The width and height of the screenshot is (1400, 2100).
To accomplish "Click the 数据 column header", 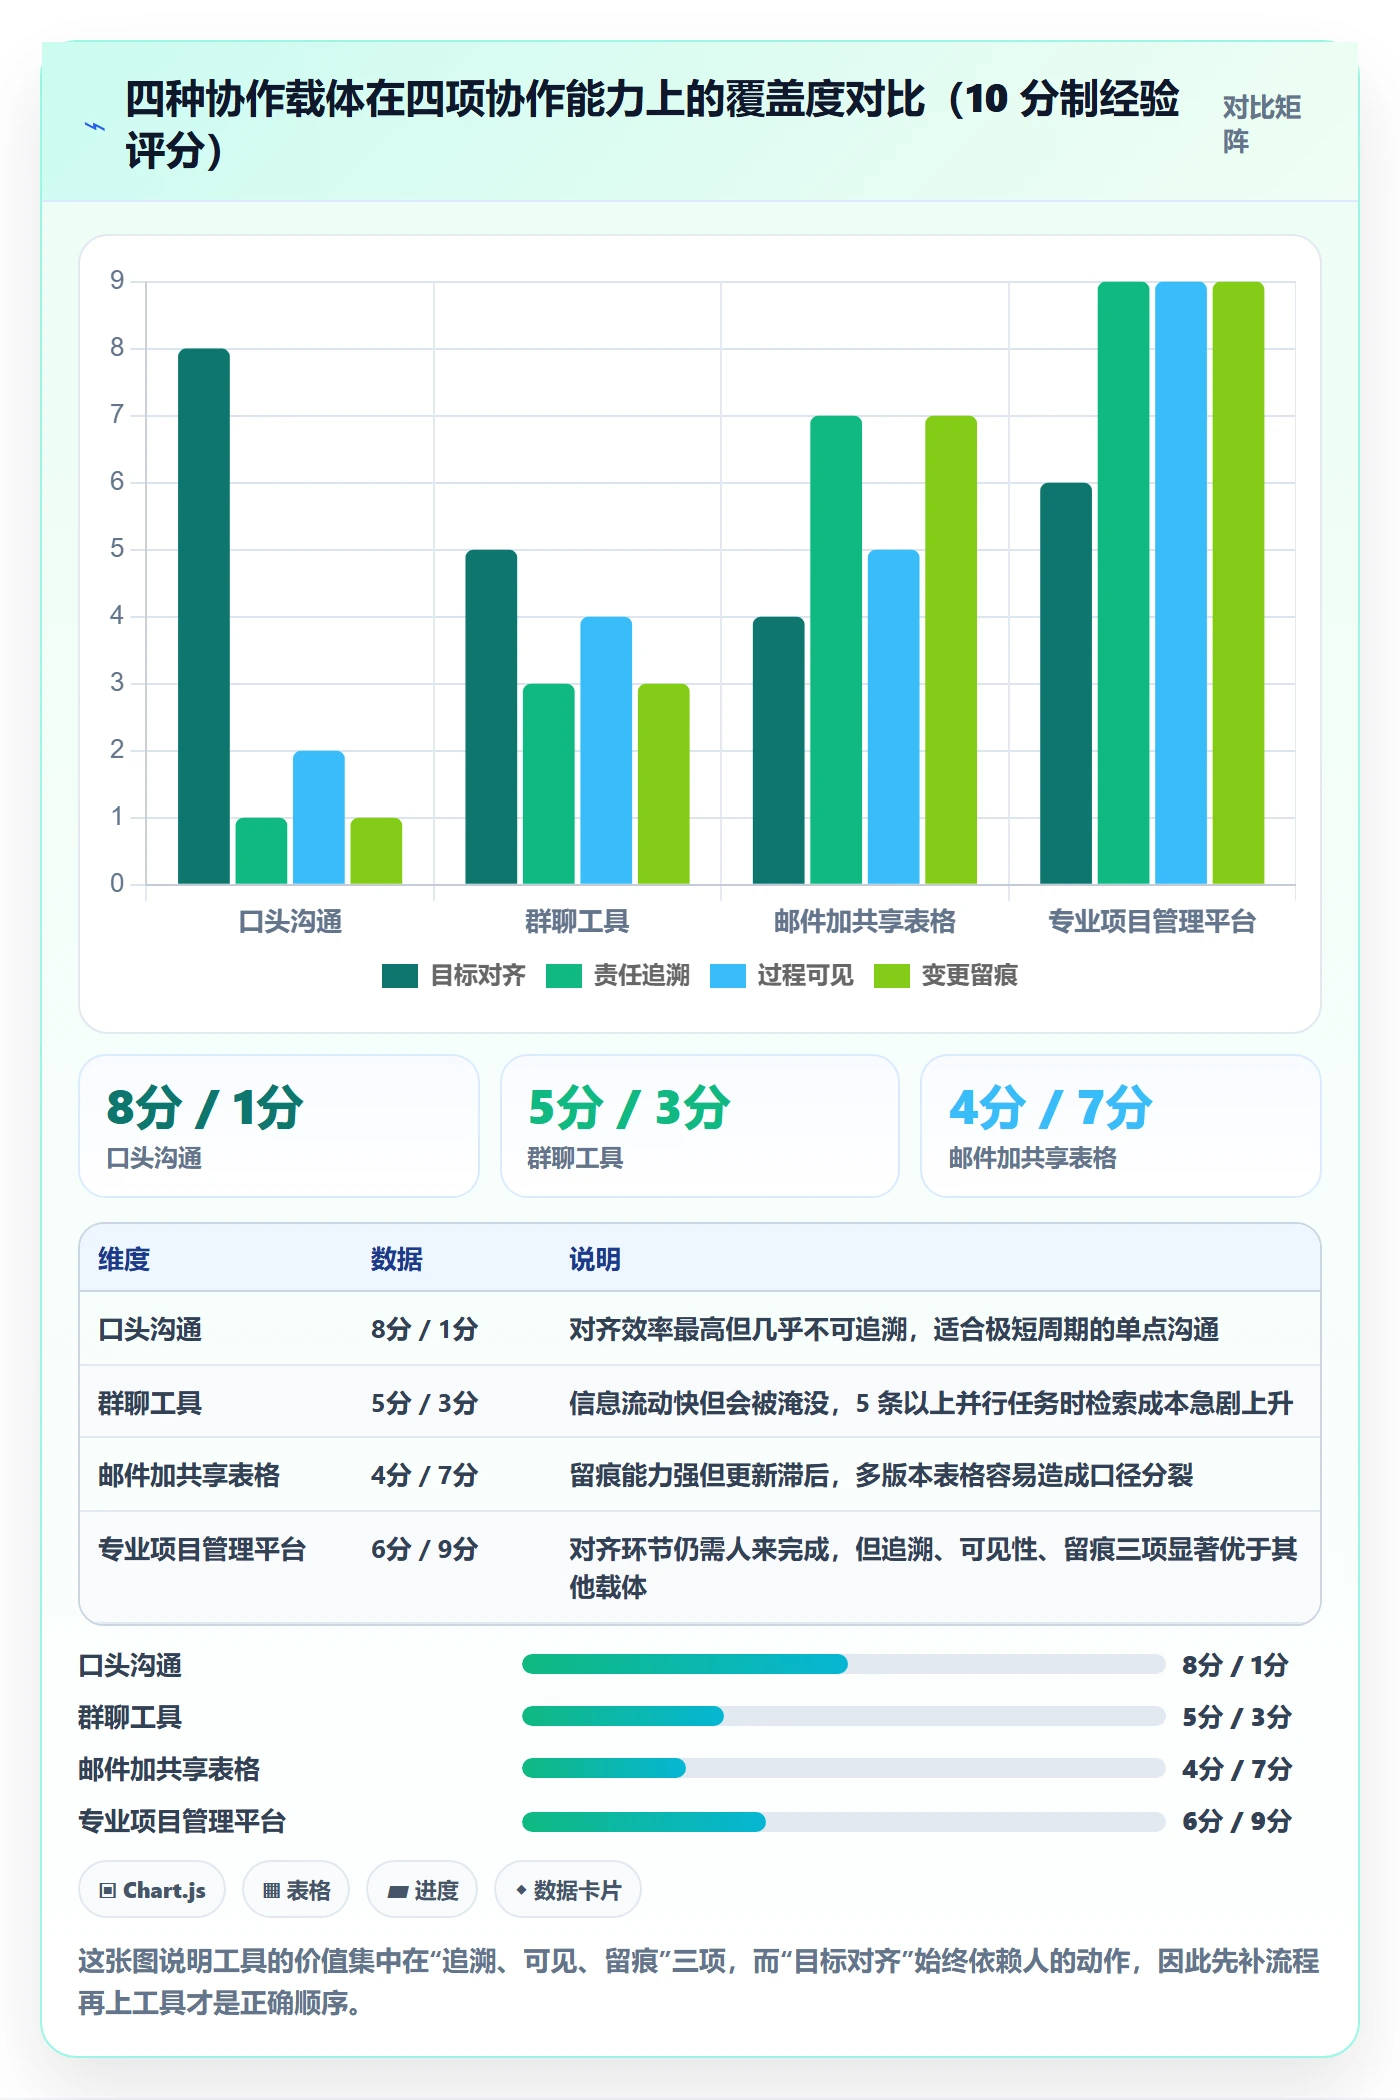I will pos(397,1259).
